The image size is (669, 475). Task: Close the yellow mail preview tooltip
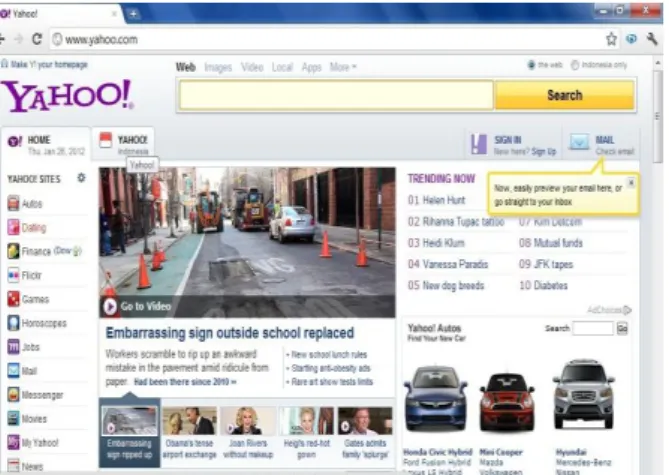click(x=631, y=182)
